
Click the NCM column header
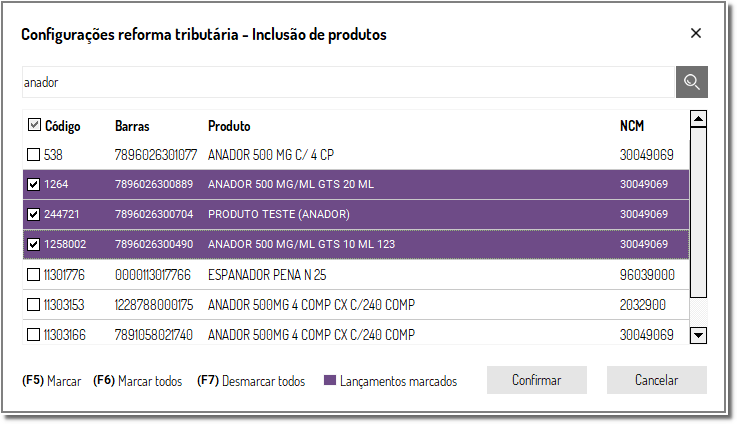[632, 126]
